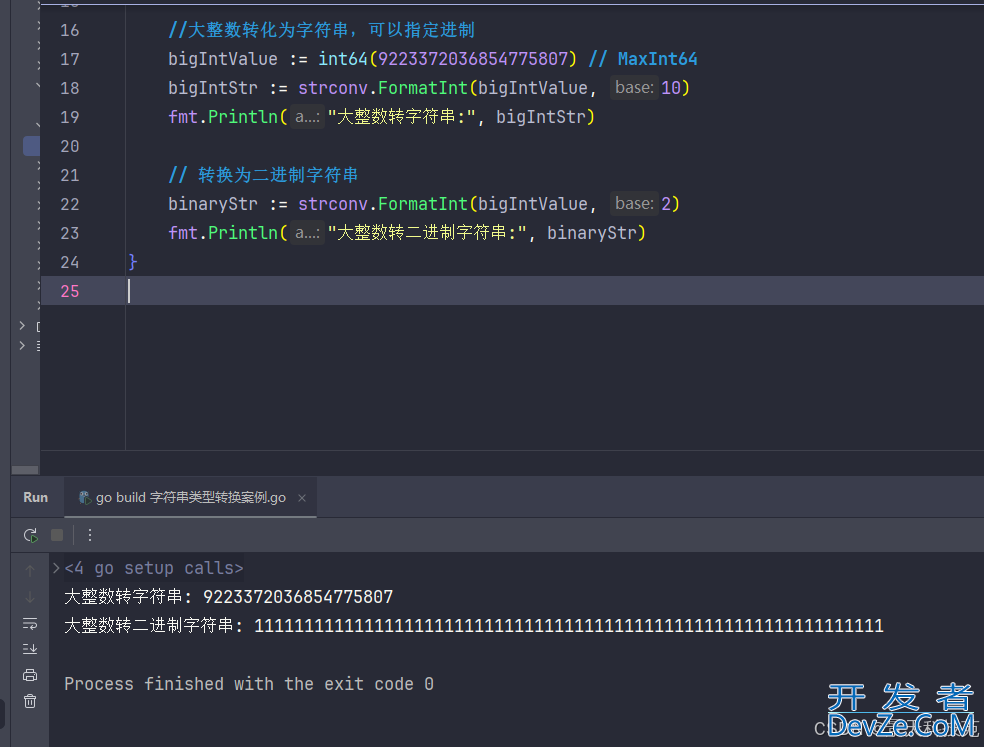Clear all console output with trash
Viewport: 984px width, 747px height.
click(29, 701)
